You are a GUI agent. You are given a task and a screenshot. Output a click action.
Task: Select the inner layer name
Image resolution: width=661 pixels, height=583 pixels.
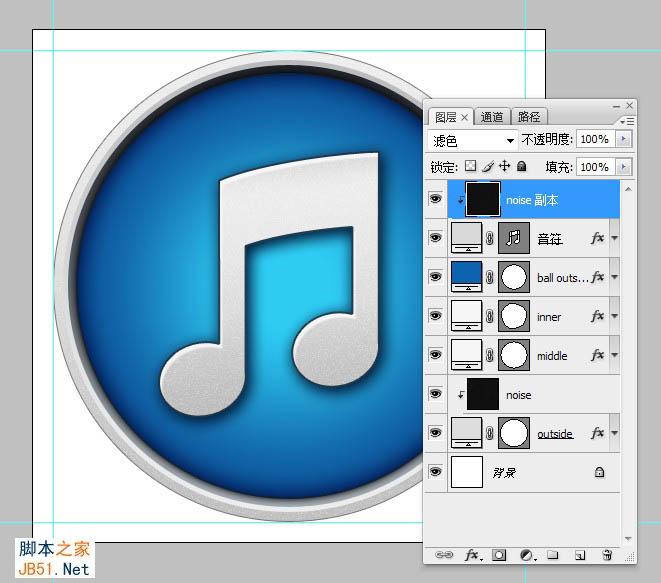click(549, 317)
